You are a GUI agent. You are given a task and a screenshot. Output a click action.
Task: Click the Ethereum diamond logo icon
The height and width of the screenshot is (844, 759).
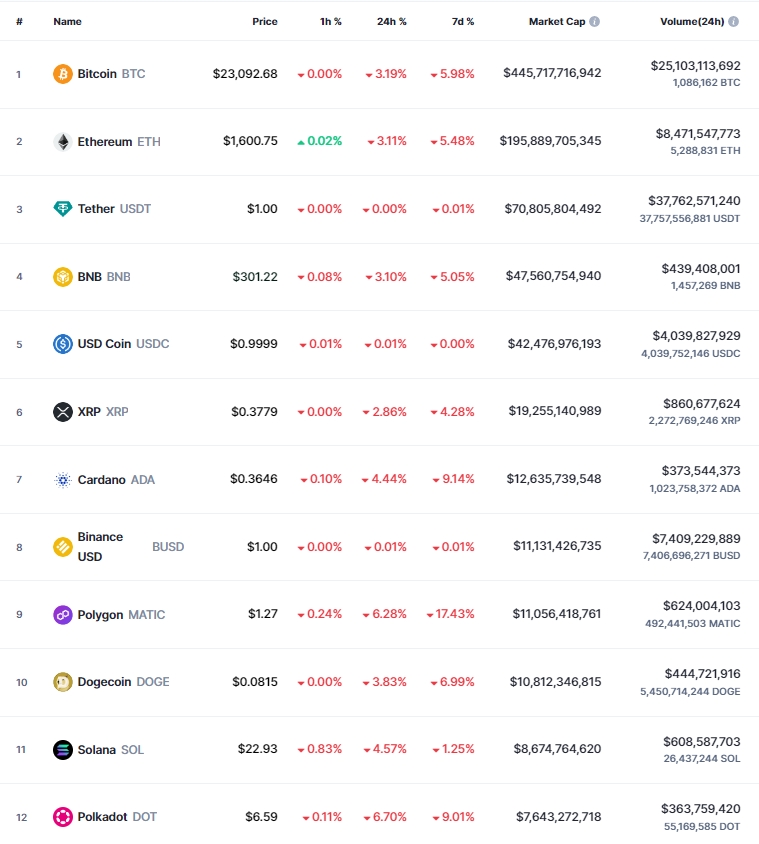pos(62,142)
